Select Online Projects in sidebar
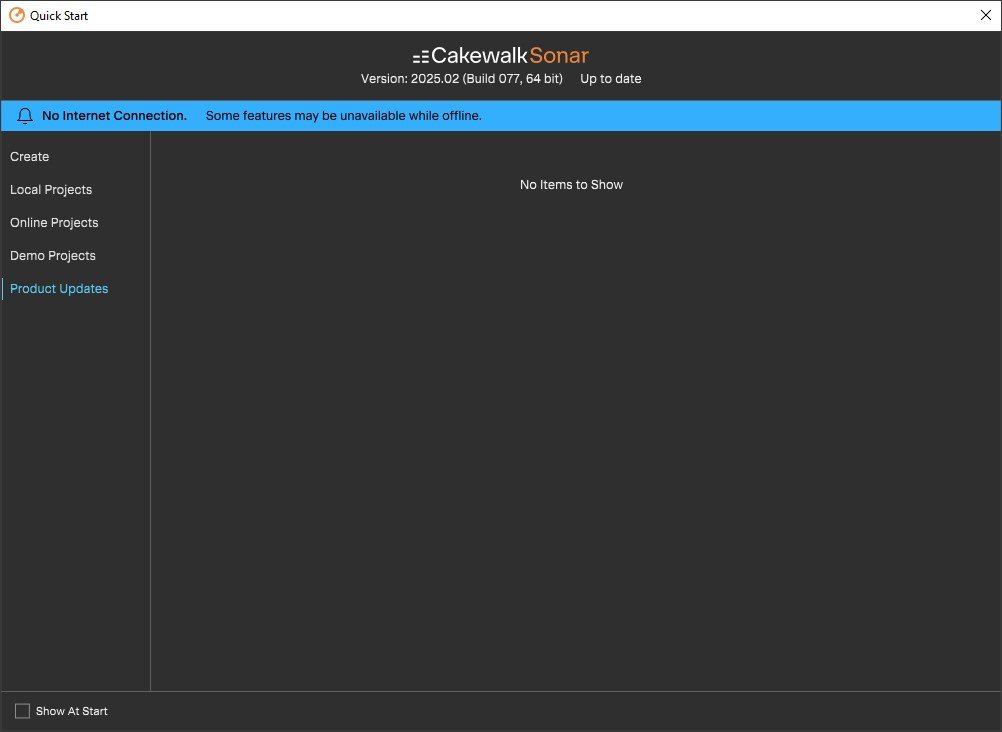 pyautogui.click(x=54, y=222)
